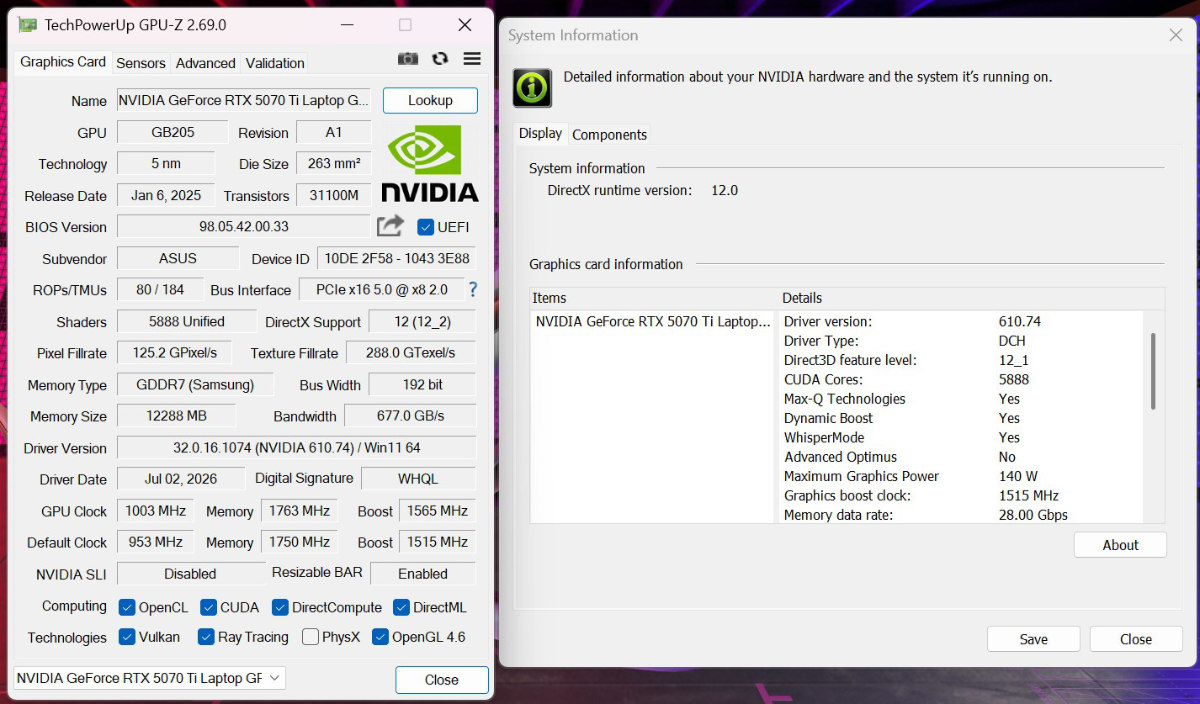1200x704 pixels.
Task: Switch to the Graphics Card tab
Action: point(62,62)
